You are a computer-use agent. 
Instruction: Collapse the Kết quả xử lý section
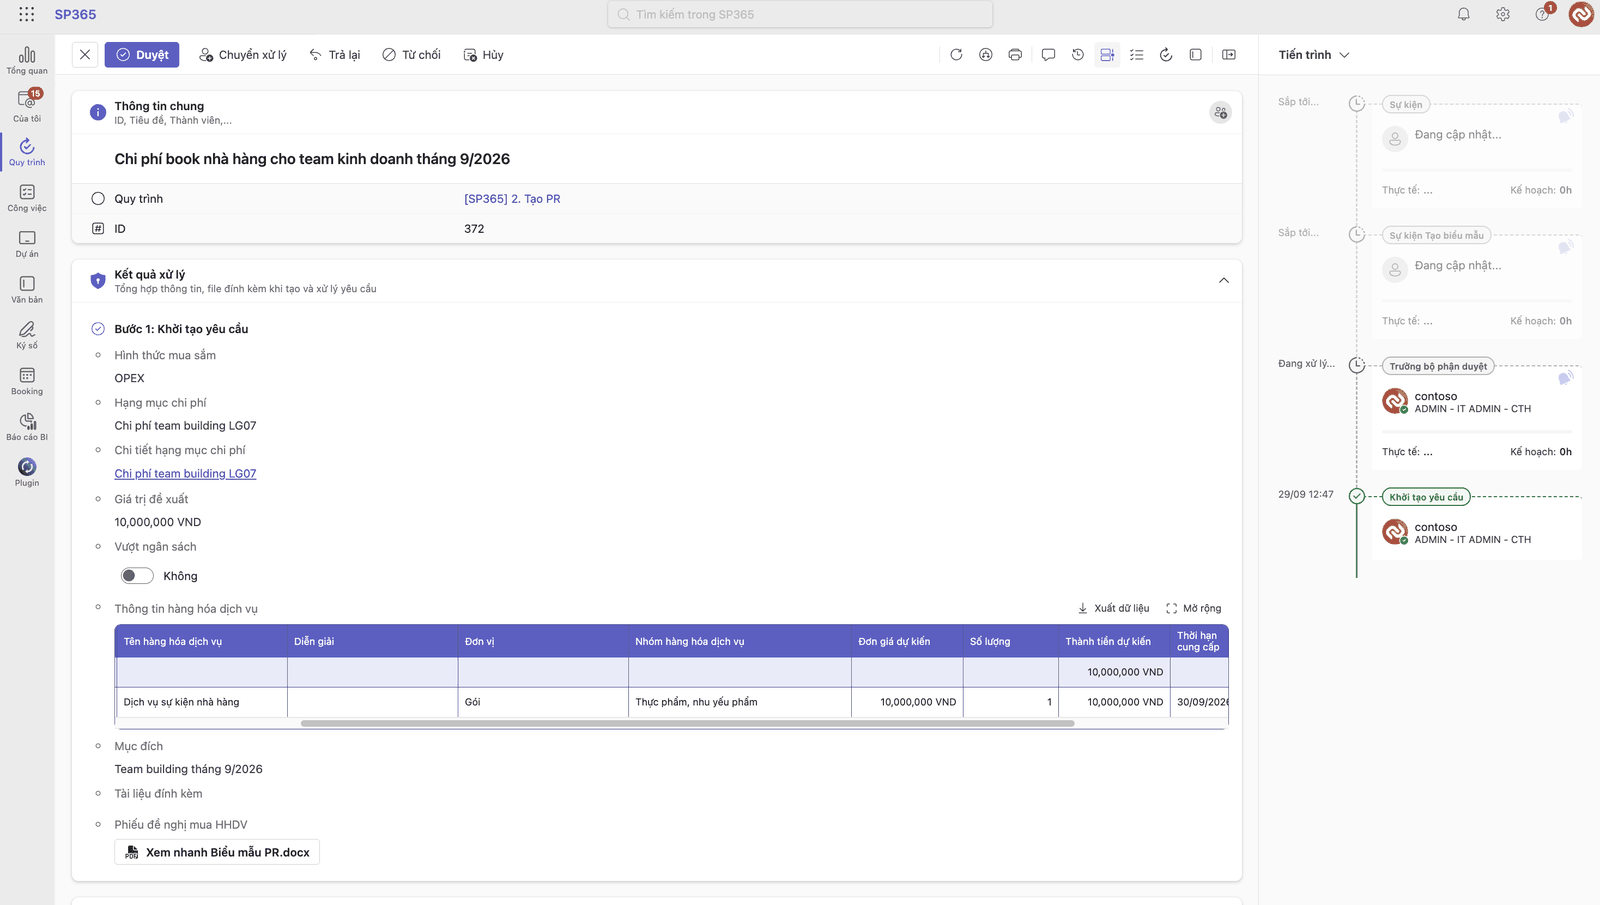pos(1224,281)
